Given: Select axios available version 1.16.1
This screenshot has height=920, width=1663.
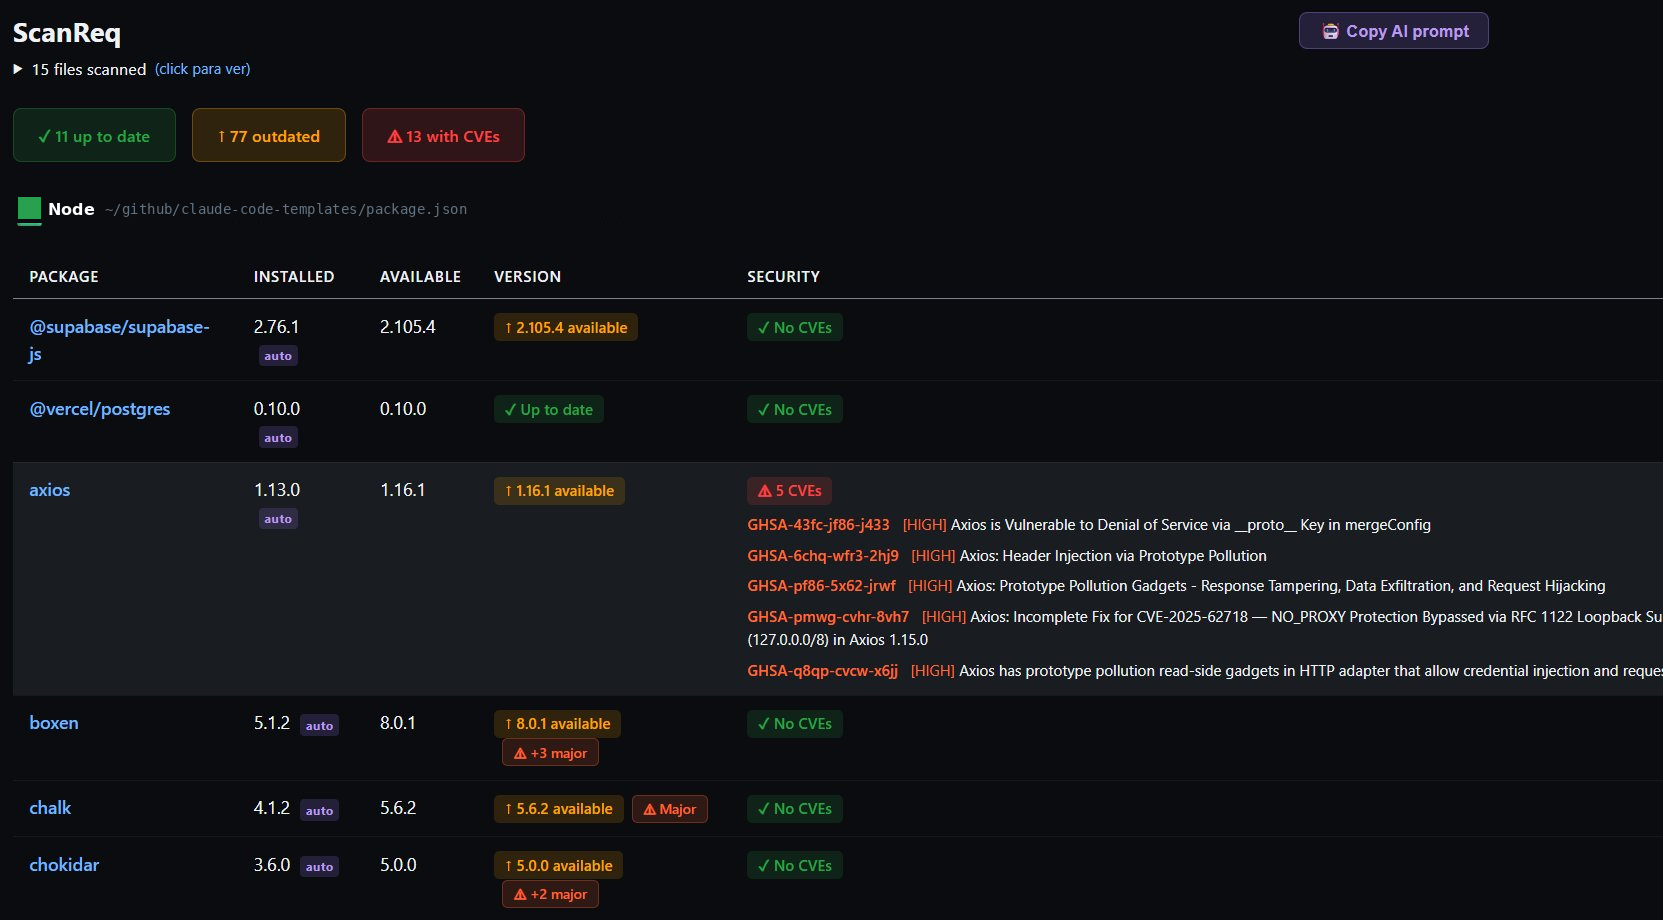Looking at the screenshot, I should coord(403,490).
